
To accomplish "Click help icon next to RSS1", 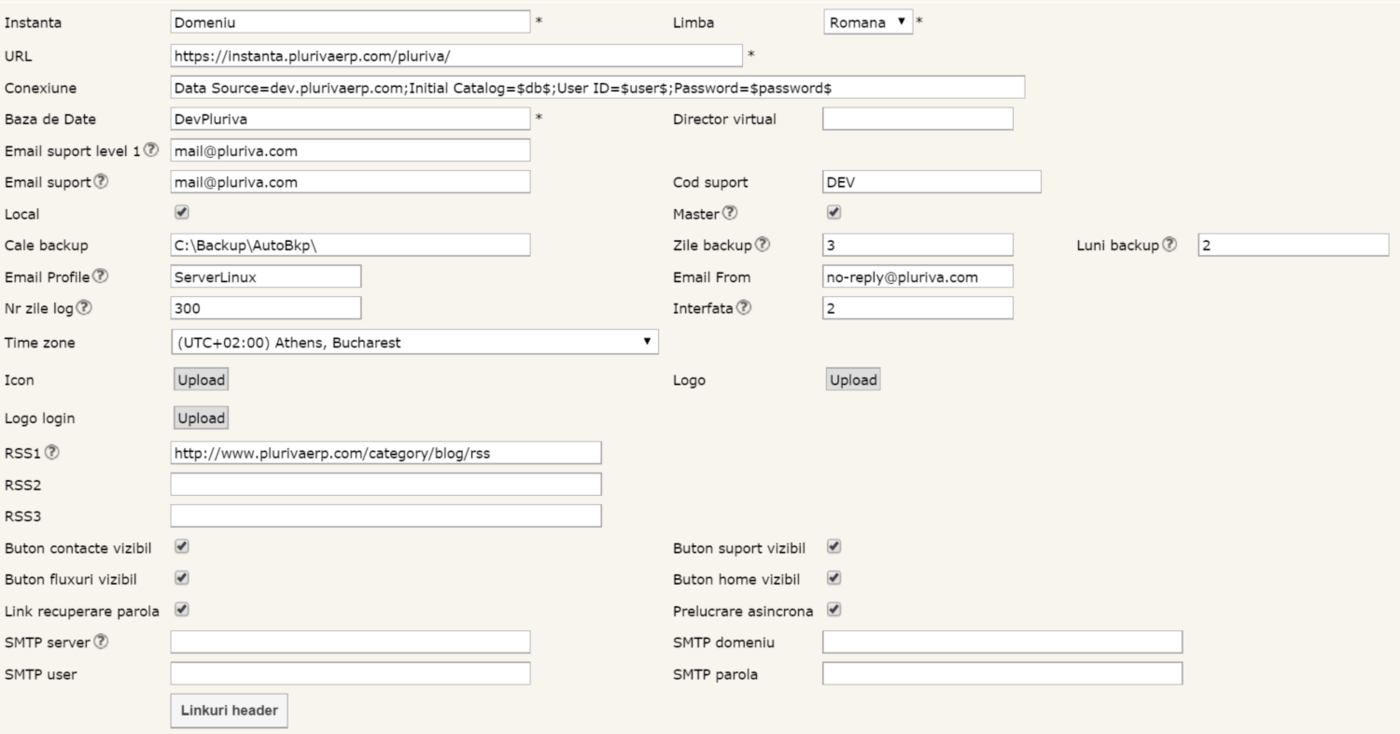I will point(52,452).
